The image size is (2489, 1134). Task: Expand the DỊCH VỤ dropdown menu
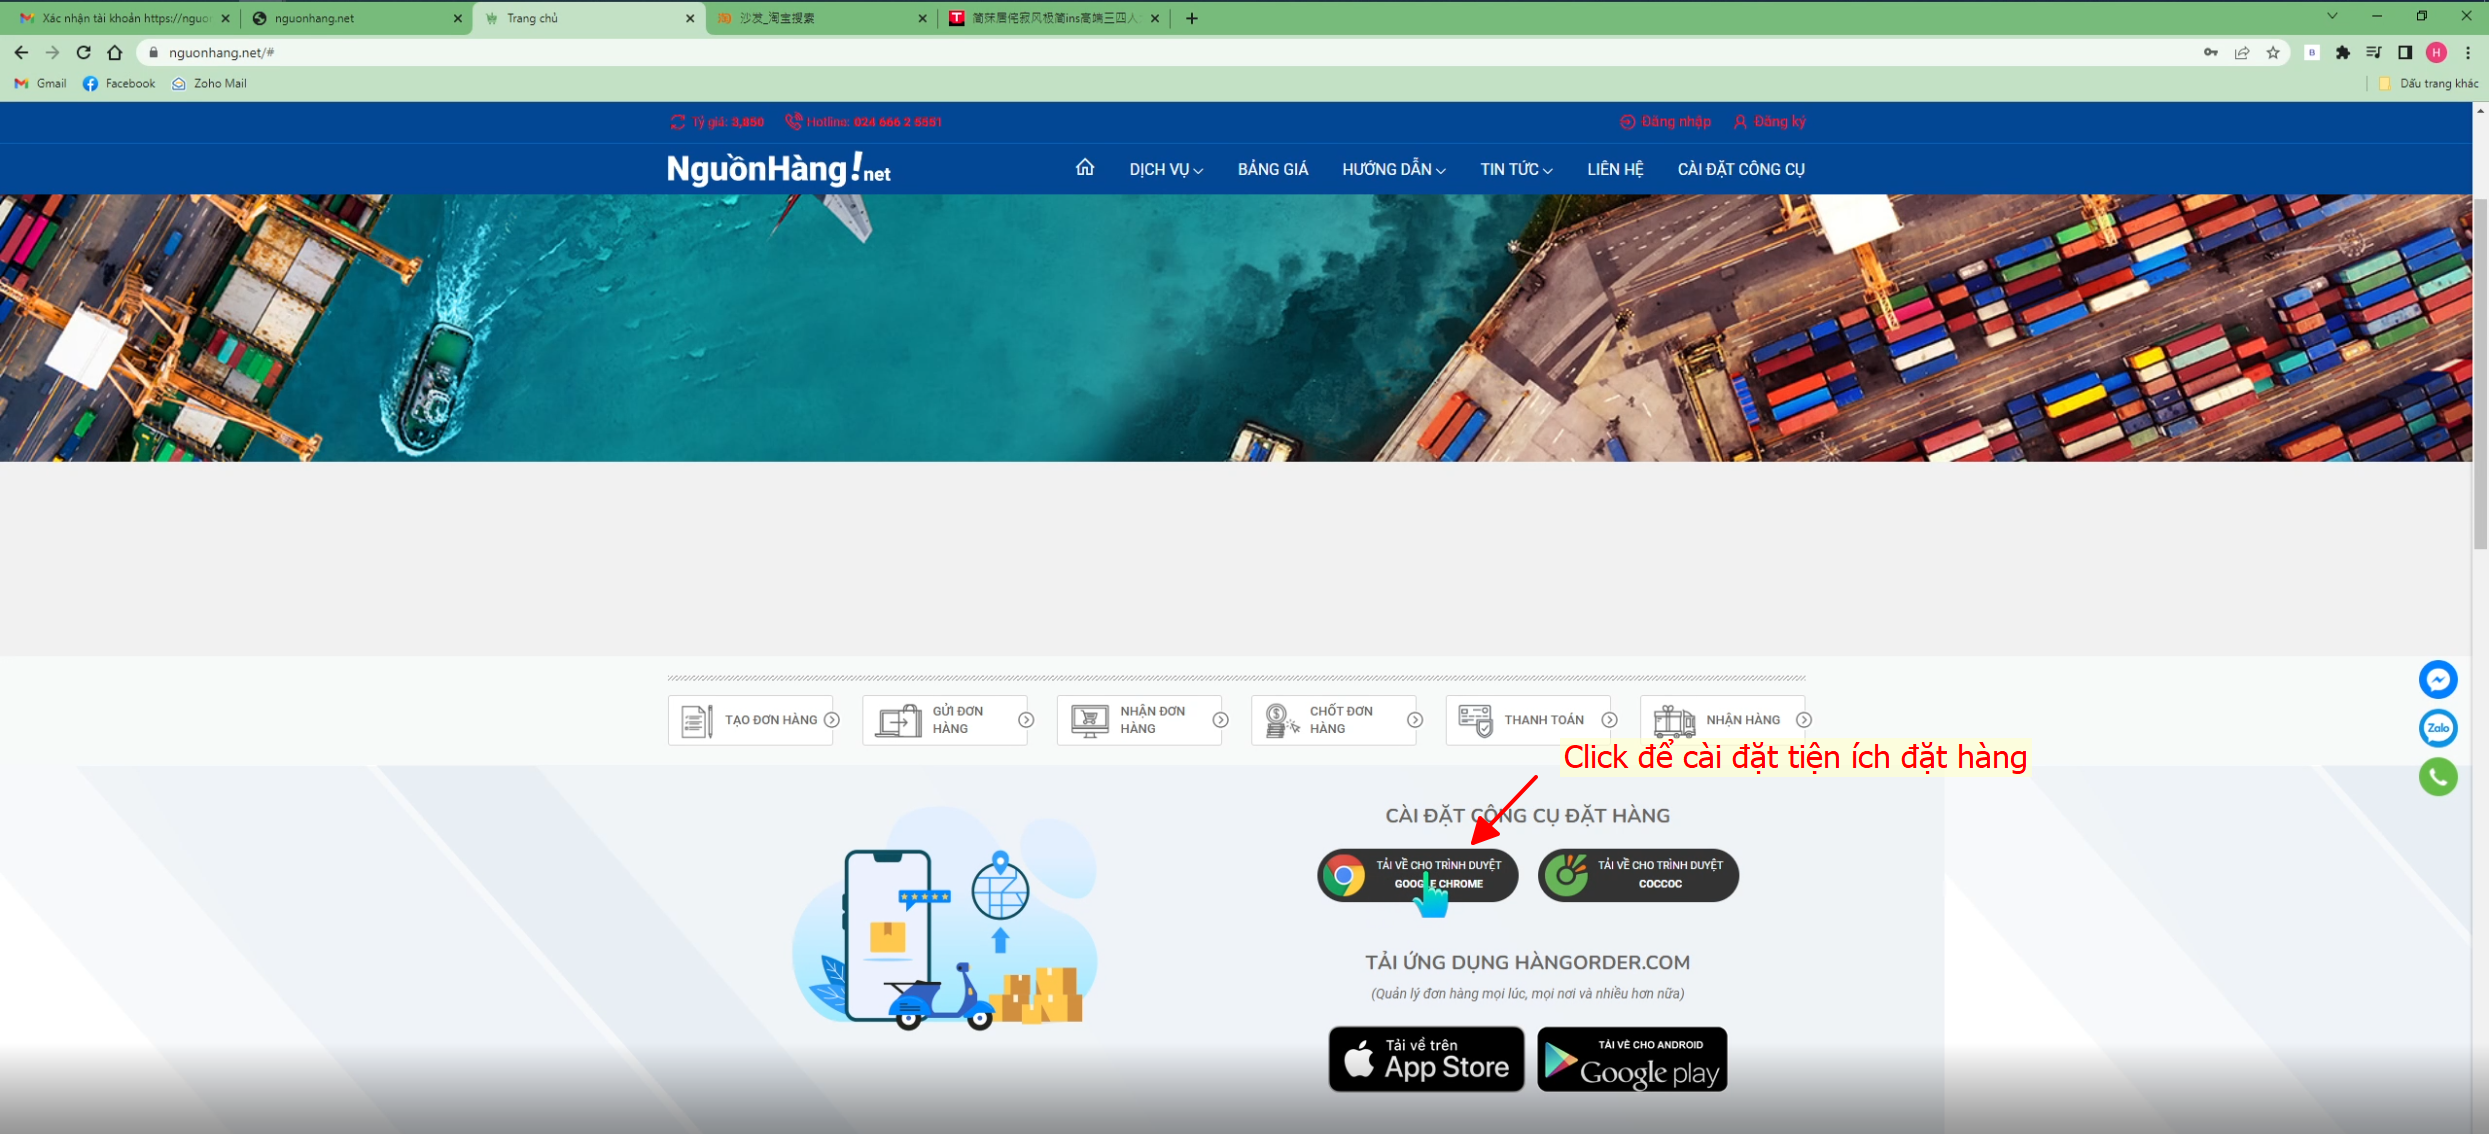pos(1165,169)
